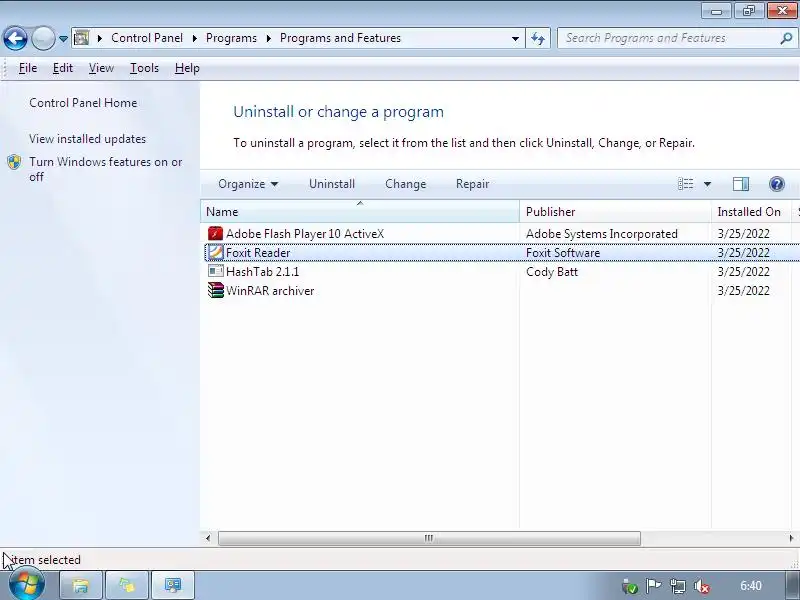Click the taskbar clock showing 6:40
Viewport: 800px width, 600px height.
[x=751, y=586]
